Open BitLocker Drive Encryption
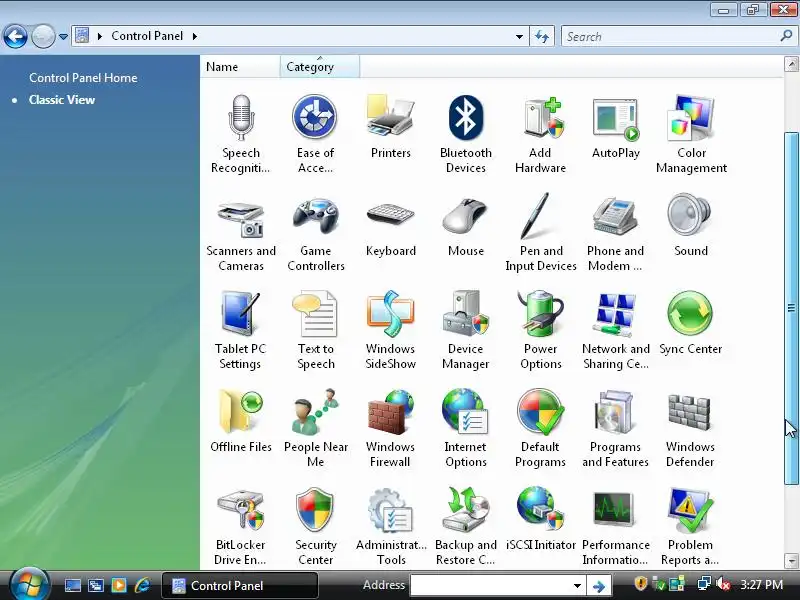 coord(240,527)
